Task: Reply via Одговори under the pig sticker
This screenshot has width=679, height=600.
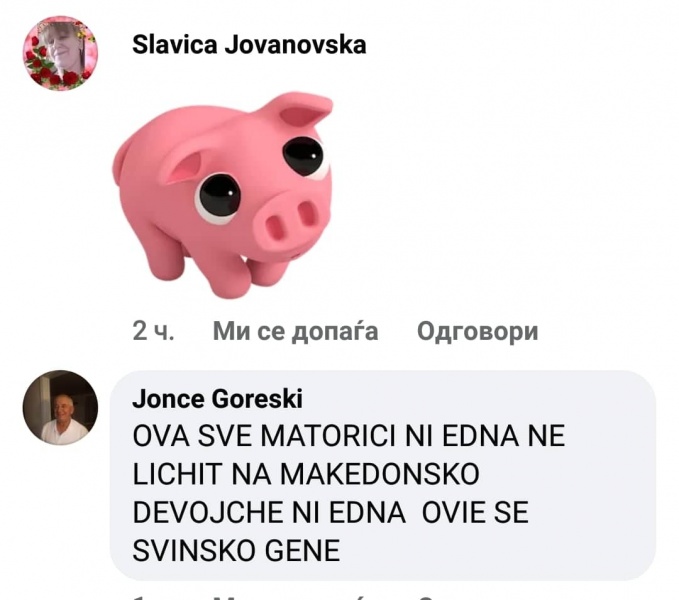Action: pyautogui.click(x=477, y=332)
